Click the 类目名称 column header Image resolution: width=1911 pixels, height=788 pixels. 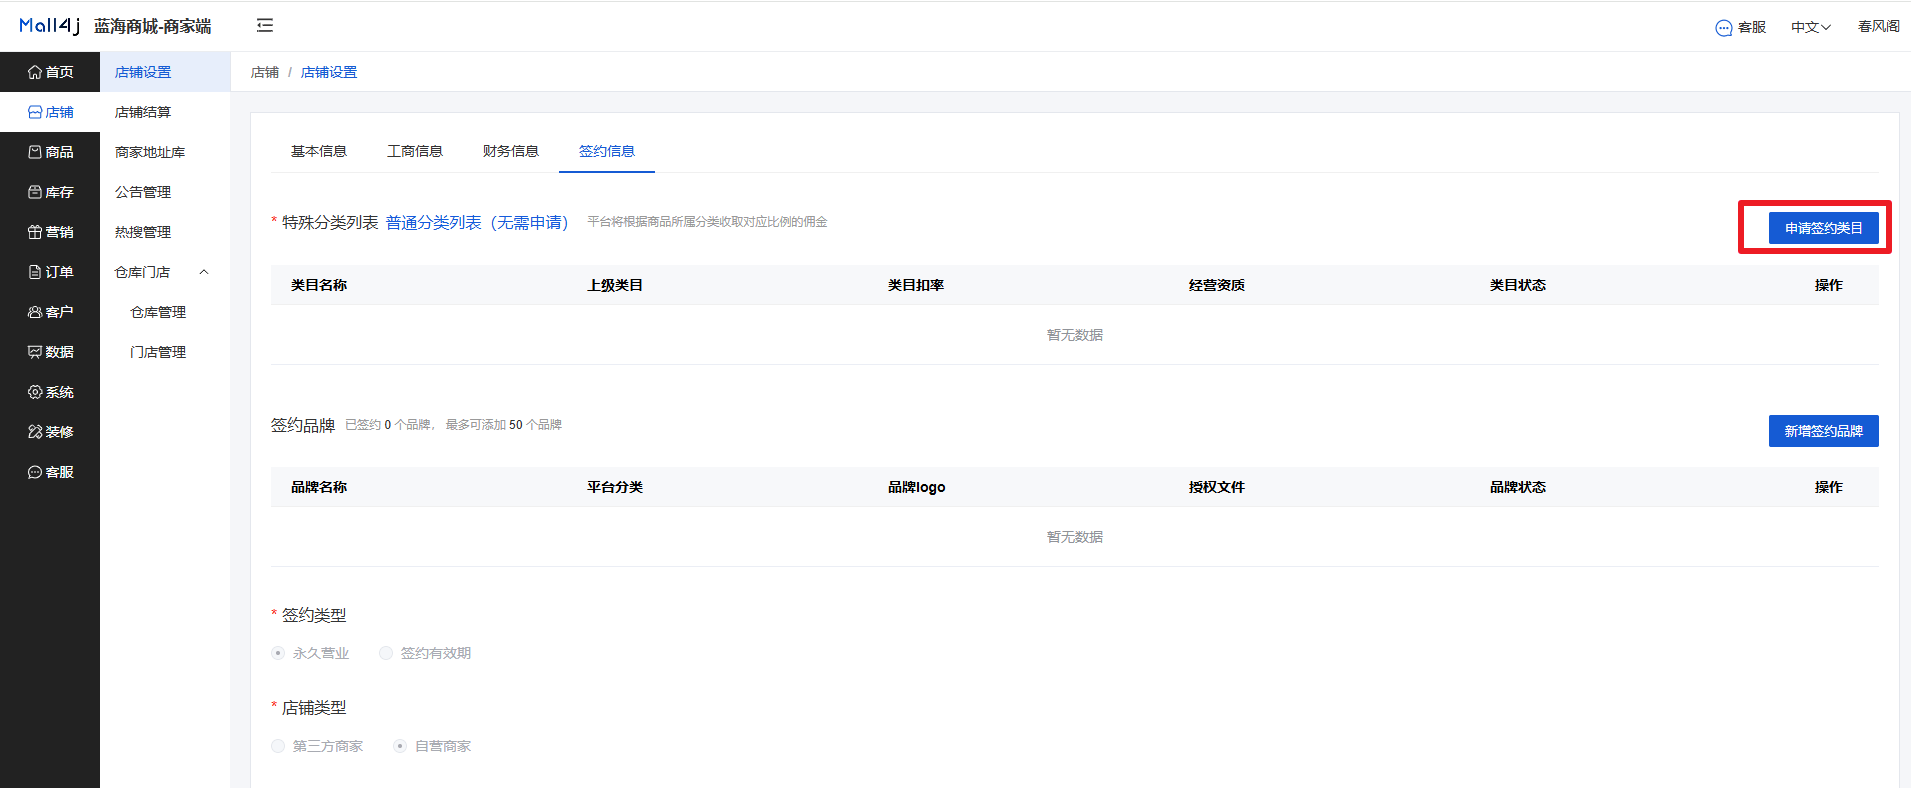point(319,285)
